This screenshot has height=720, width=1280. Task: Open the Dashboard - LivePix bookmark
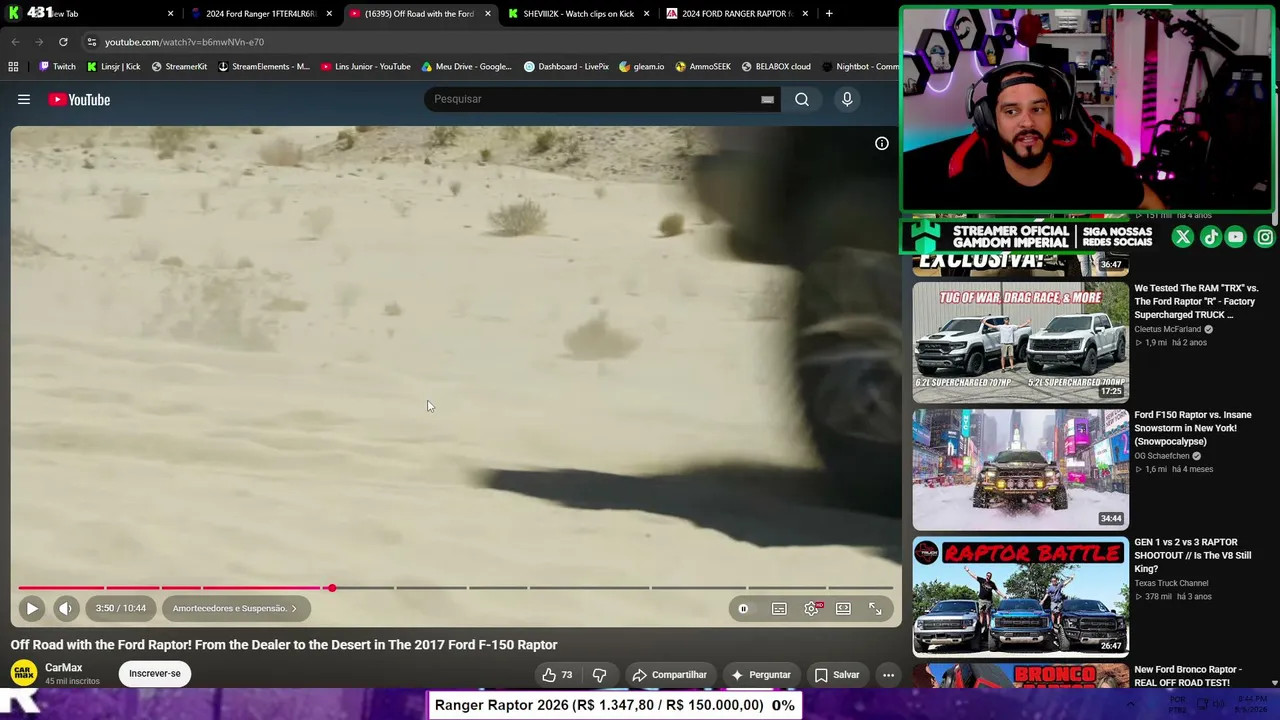click(566, 67)
